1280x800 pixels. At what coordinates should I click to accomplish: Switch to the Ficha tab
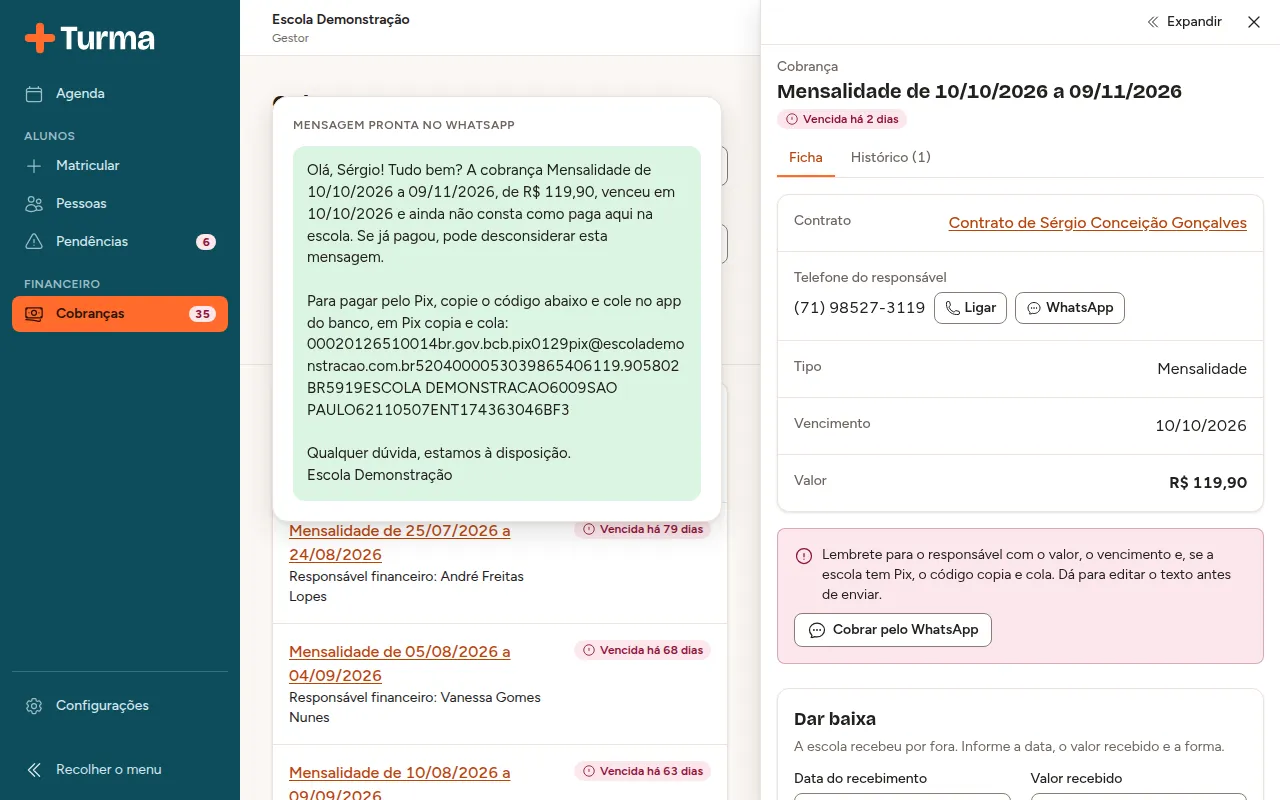pos(806,158)
